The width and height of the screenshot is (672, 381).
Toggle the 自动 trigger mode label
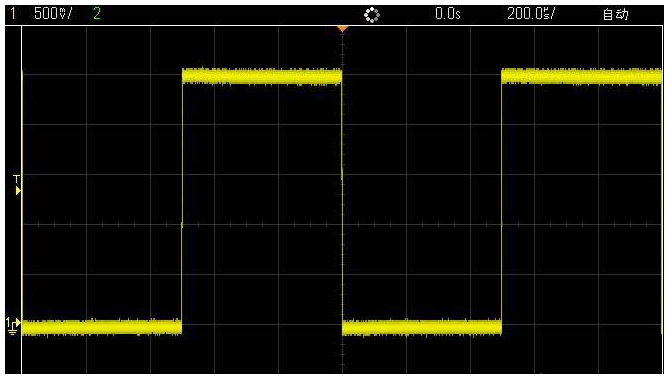pos(616,14)
